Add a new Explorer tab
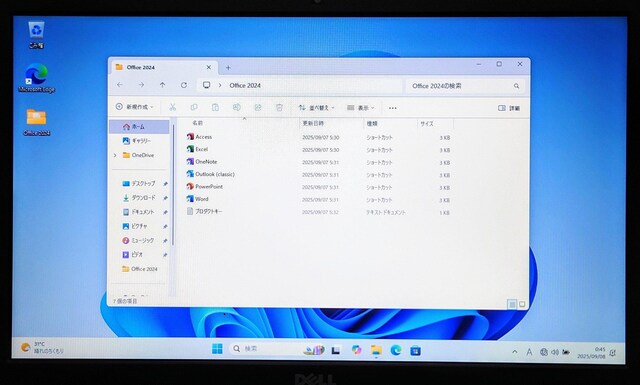This screenshot has width=640, height=385. click(x=228, y=67)
